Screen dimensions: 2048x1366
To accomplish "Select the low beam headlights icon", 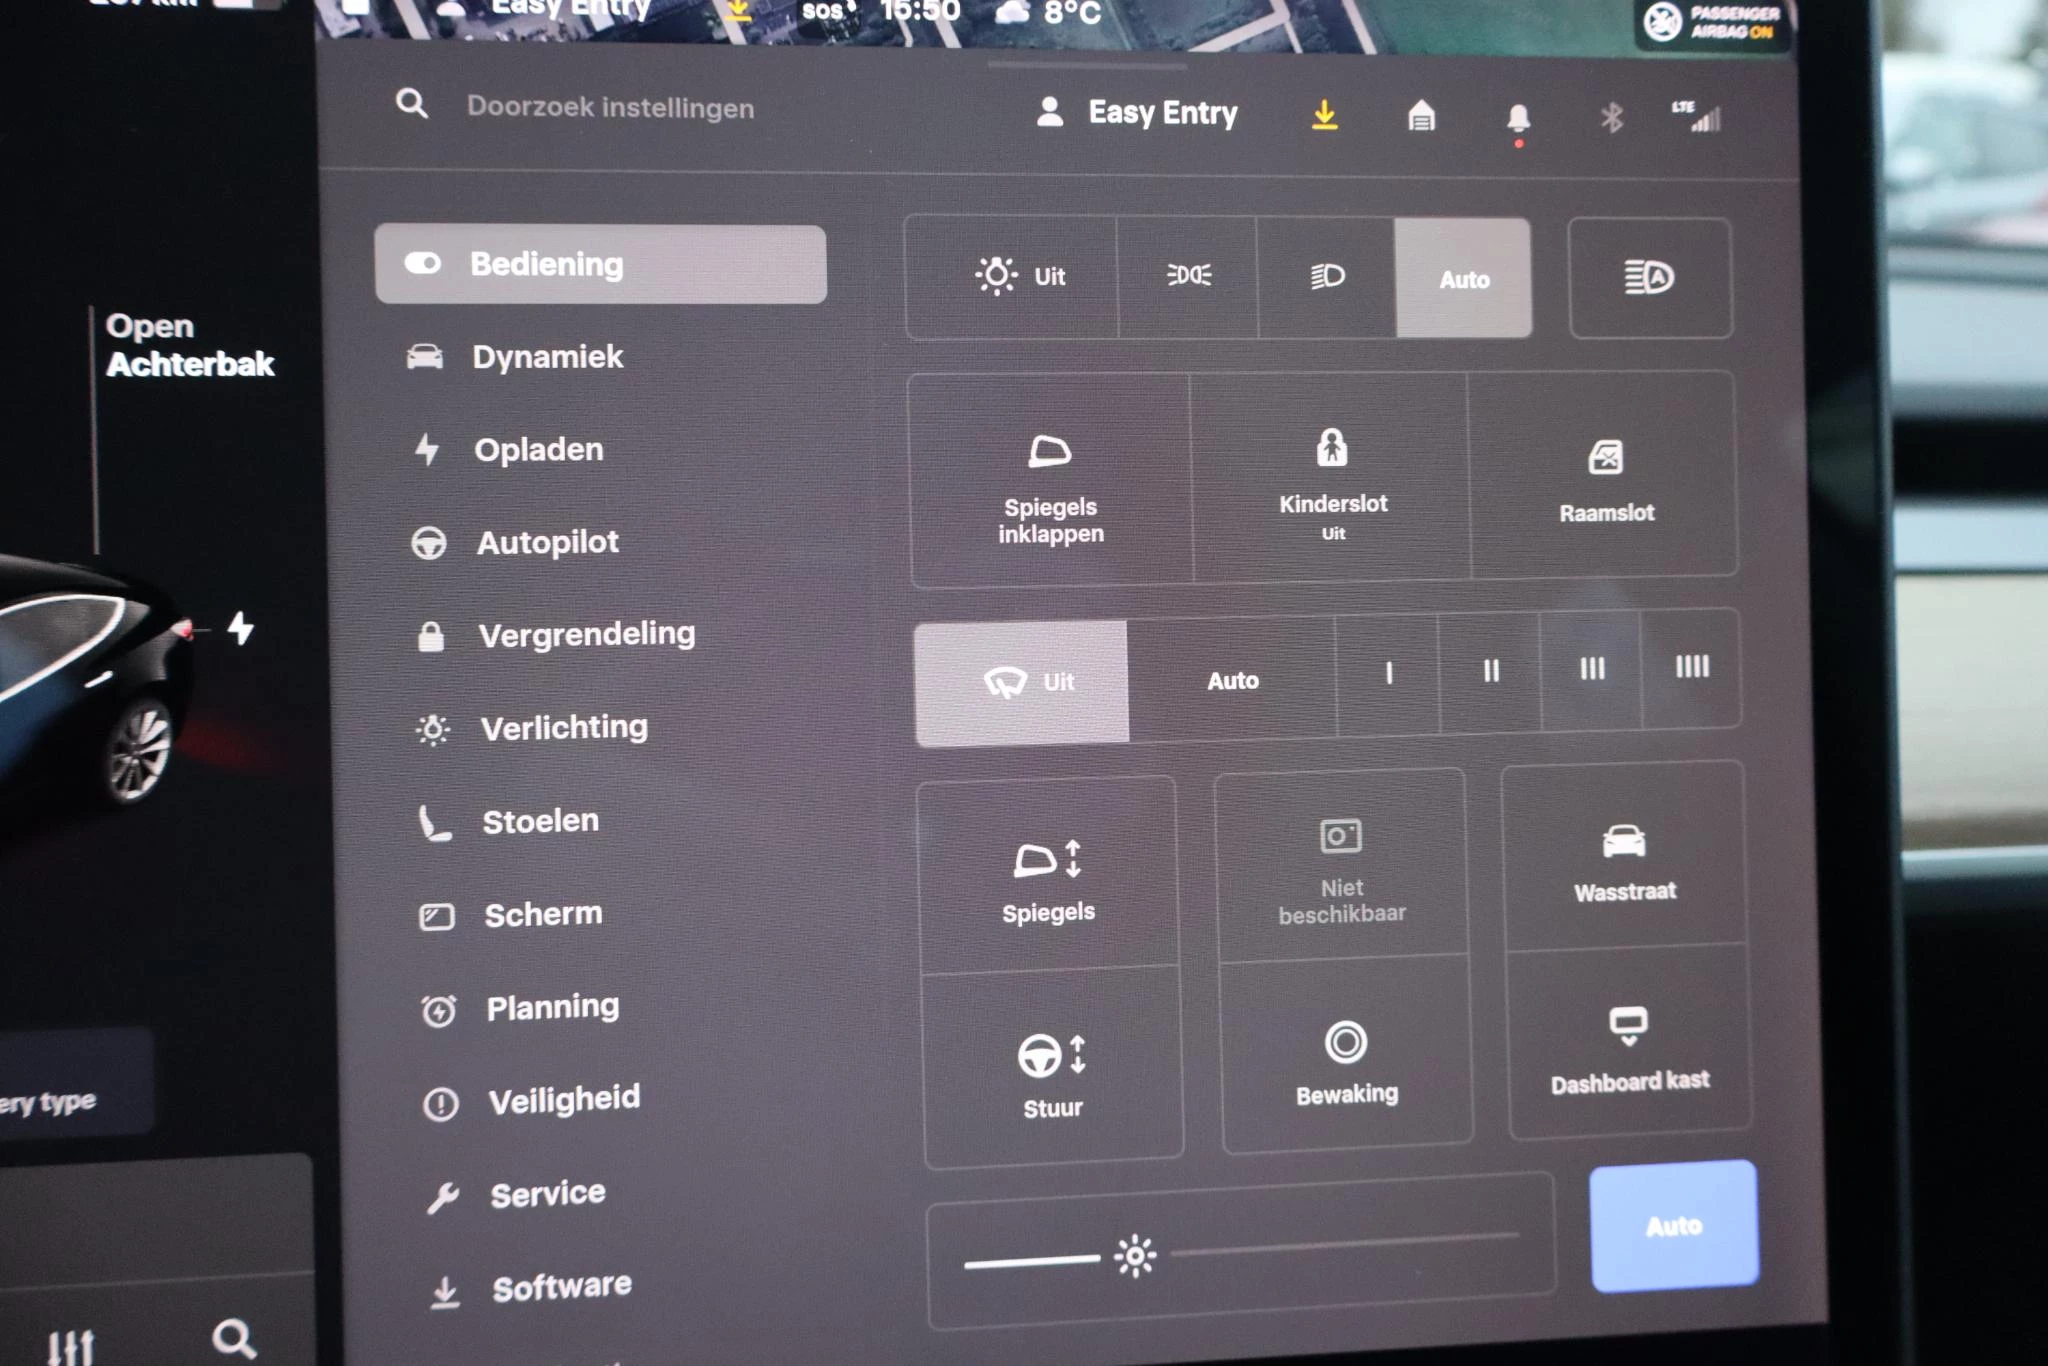I will [1327, 276].
